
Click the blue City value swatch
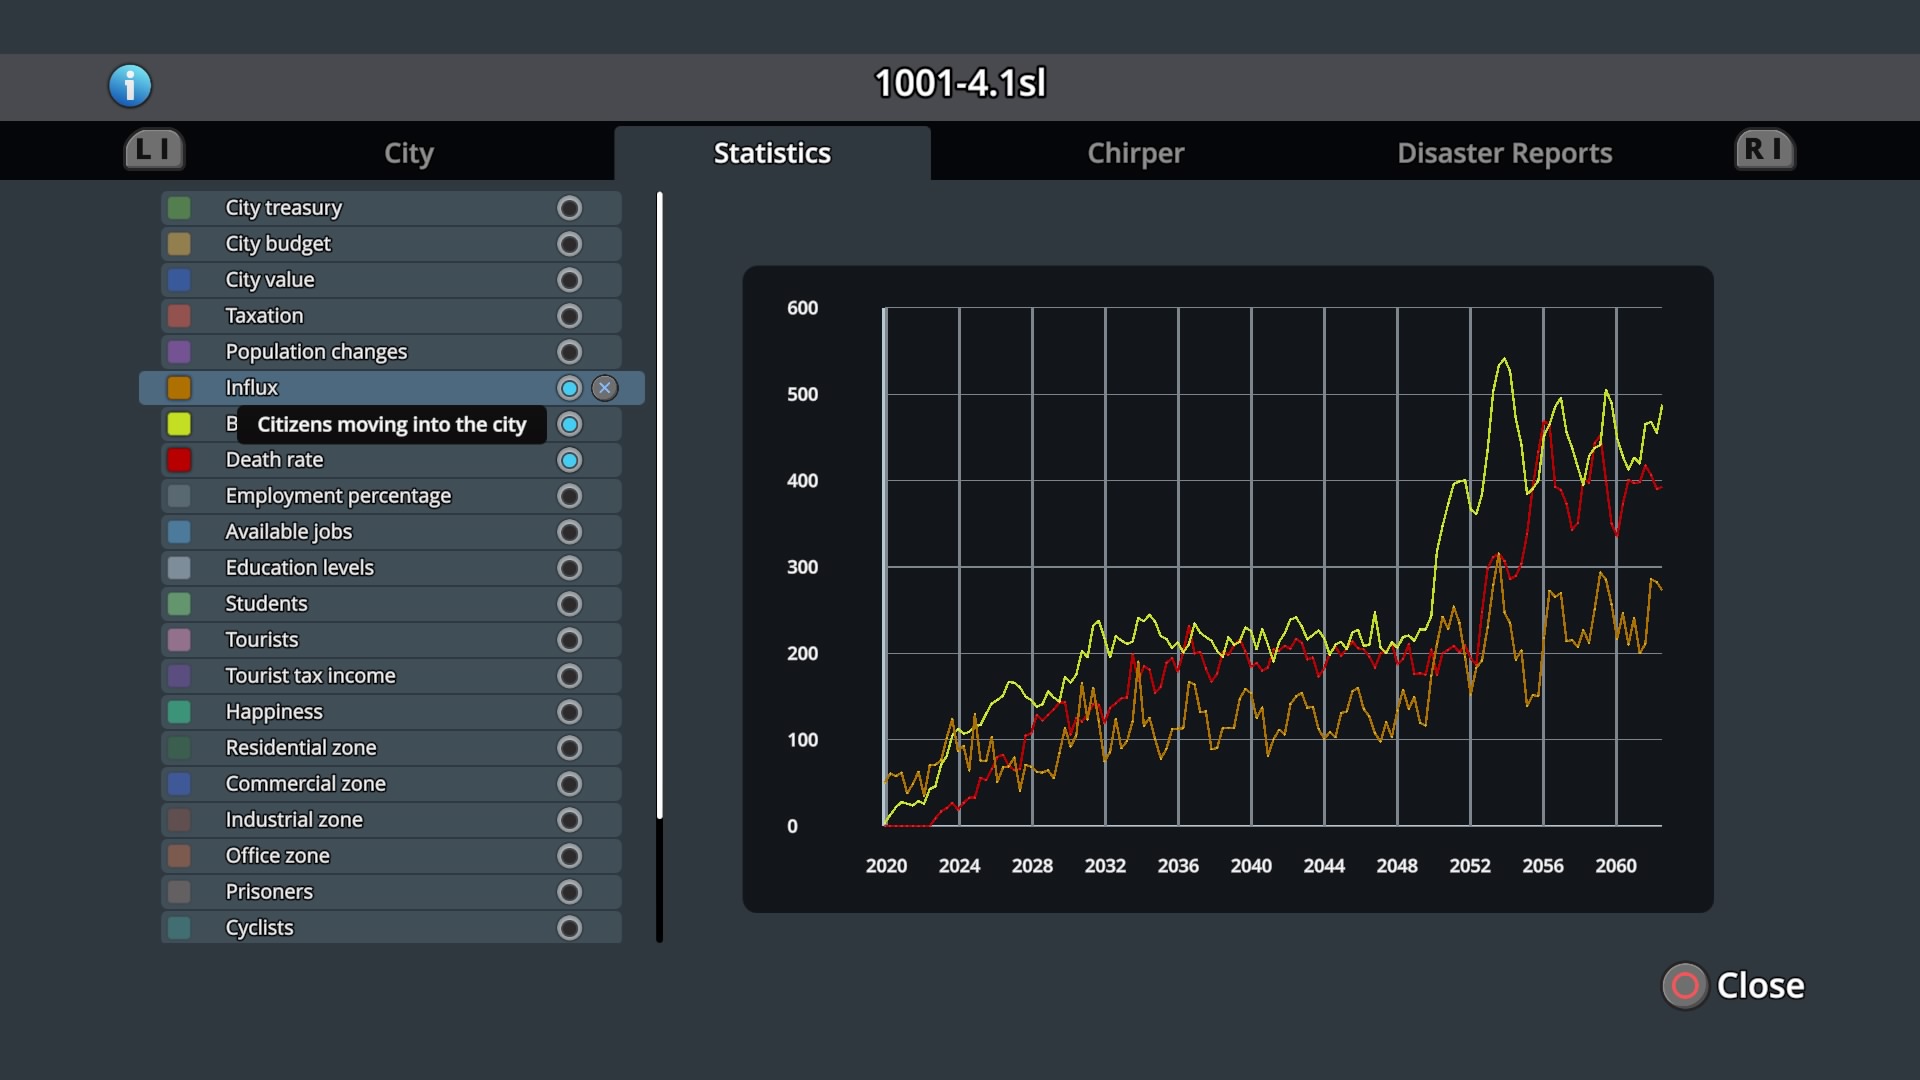coord(179,280)
